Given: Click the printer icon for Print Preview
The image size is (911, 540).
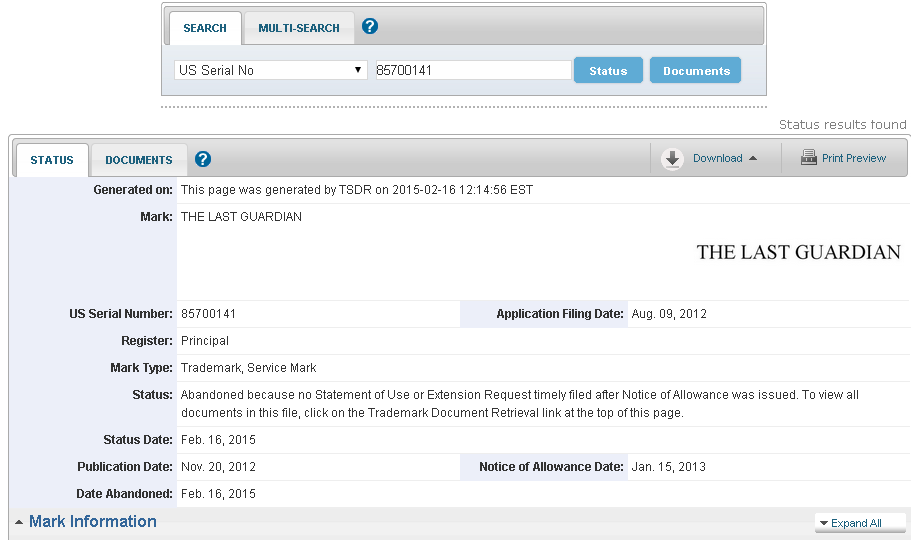Looking at the screenshot, I should (x=808, y=157).
